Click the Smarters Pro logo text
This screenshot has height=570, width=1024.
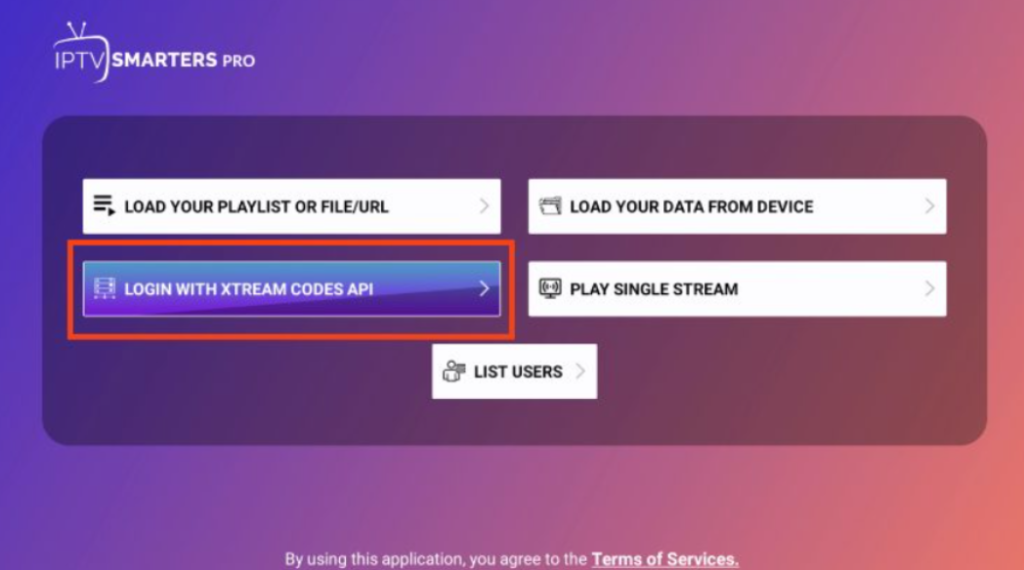click(182, 60)
